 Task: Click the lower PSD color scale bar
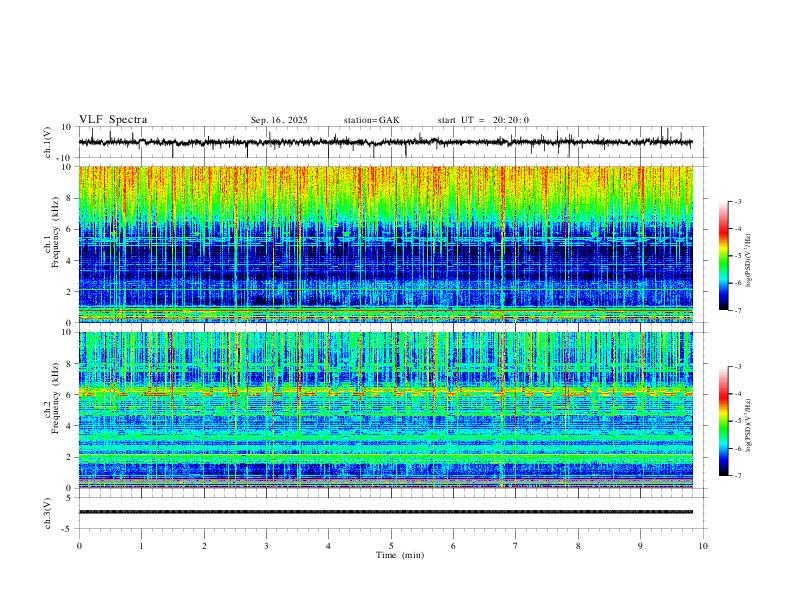coord(723,421)
